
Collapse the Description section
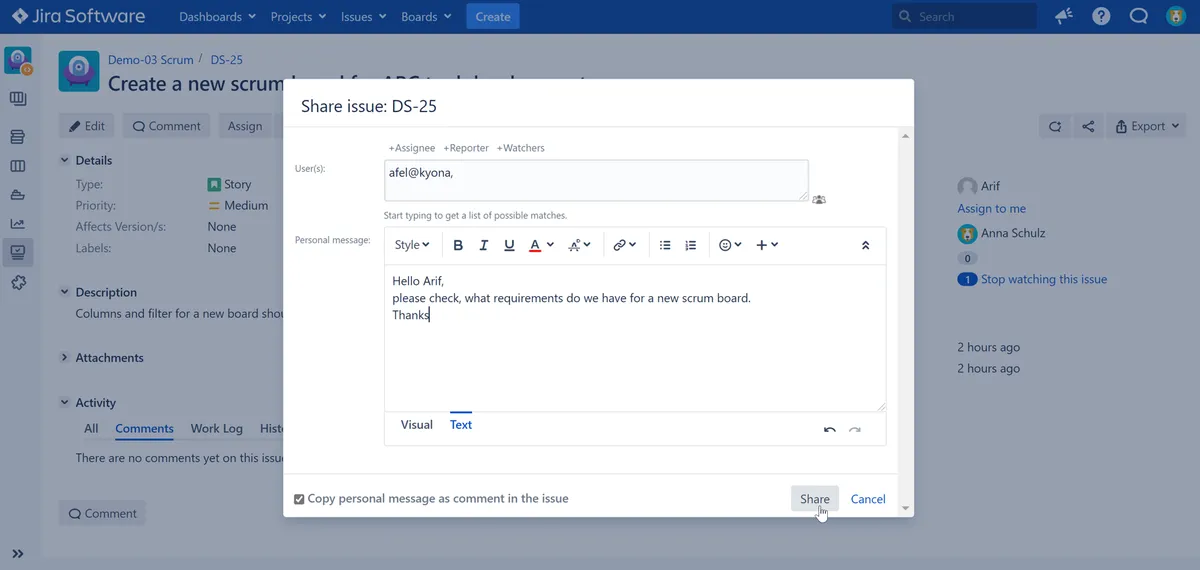point(65,292)
